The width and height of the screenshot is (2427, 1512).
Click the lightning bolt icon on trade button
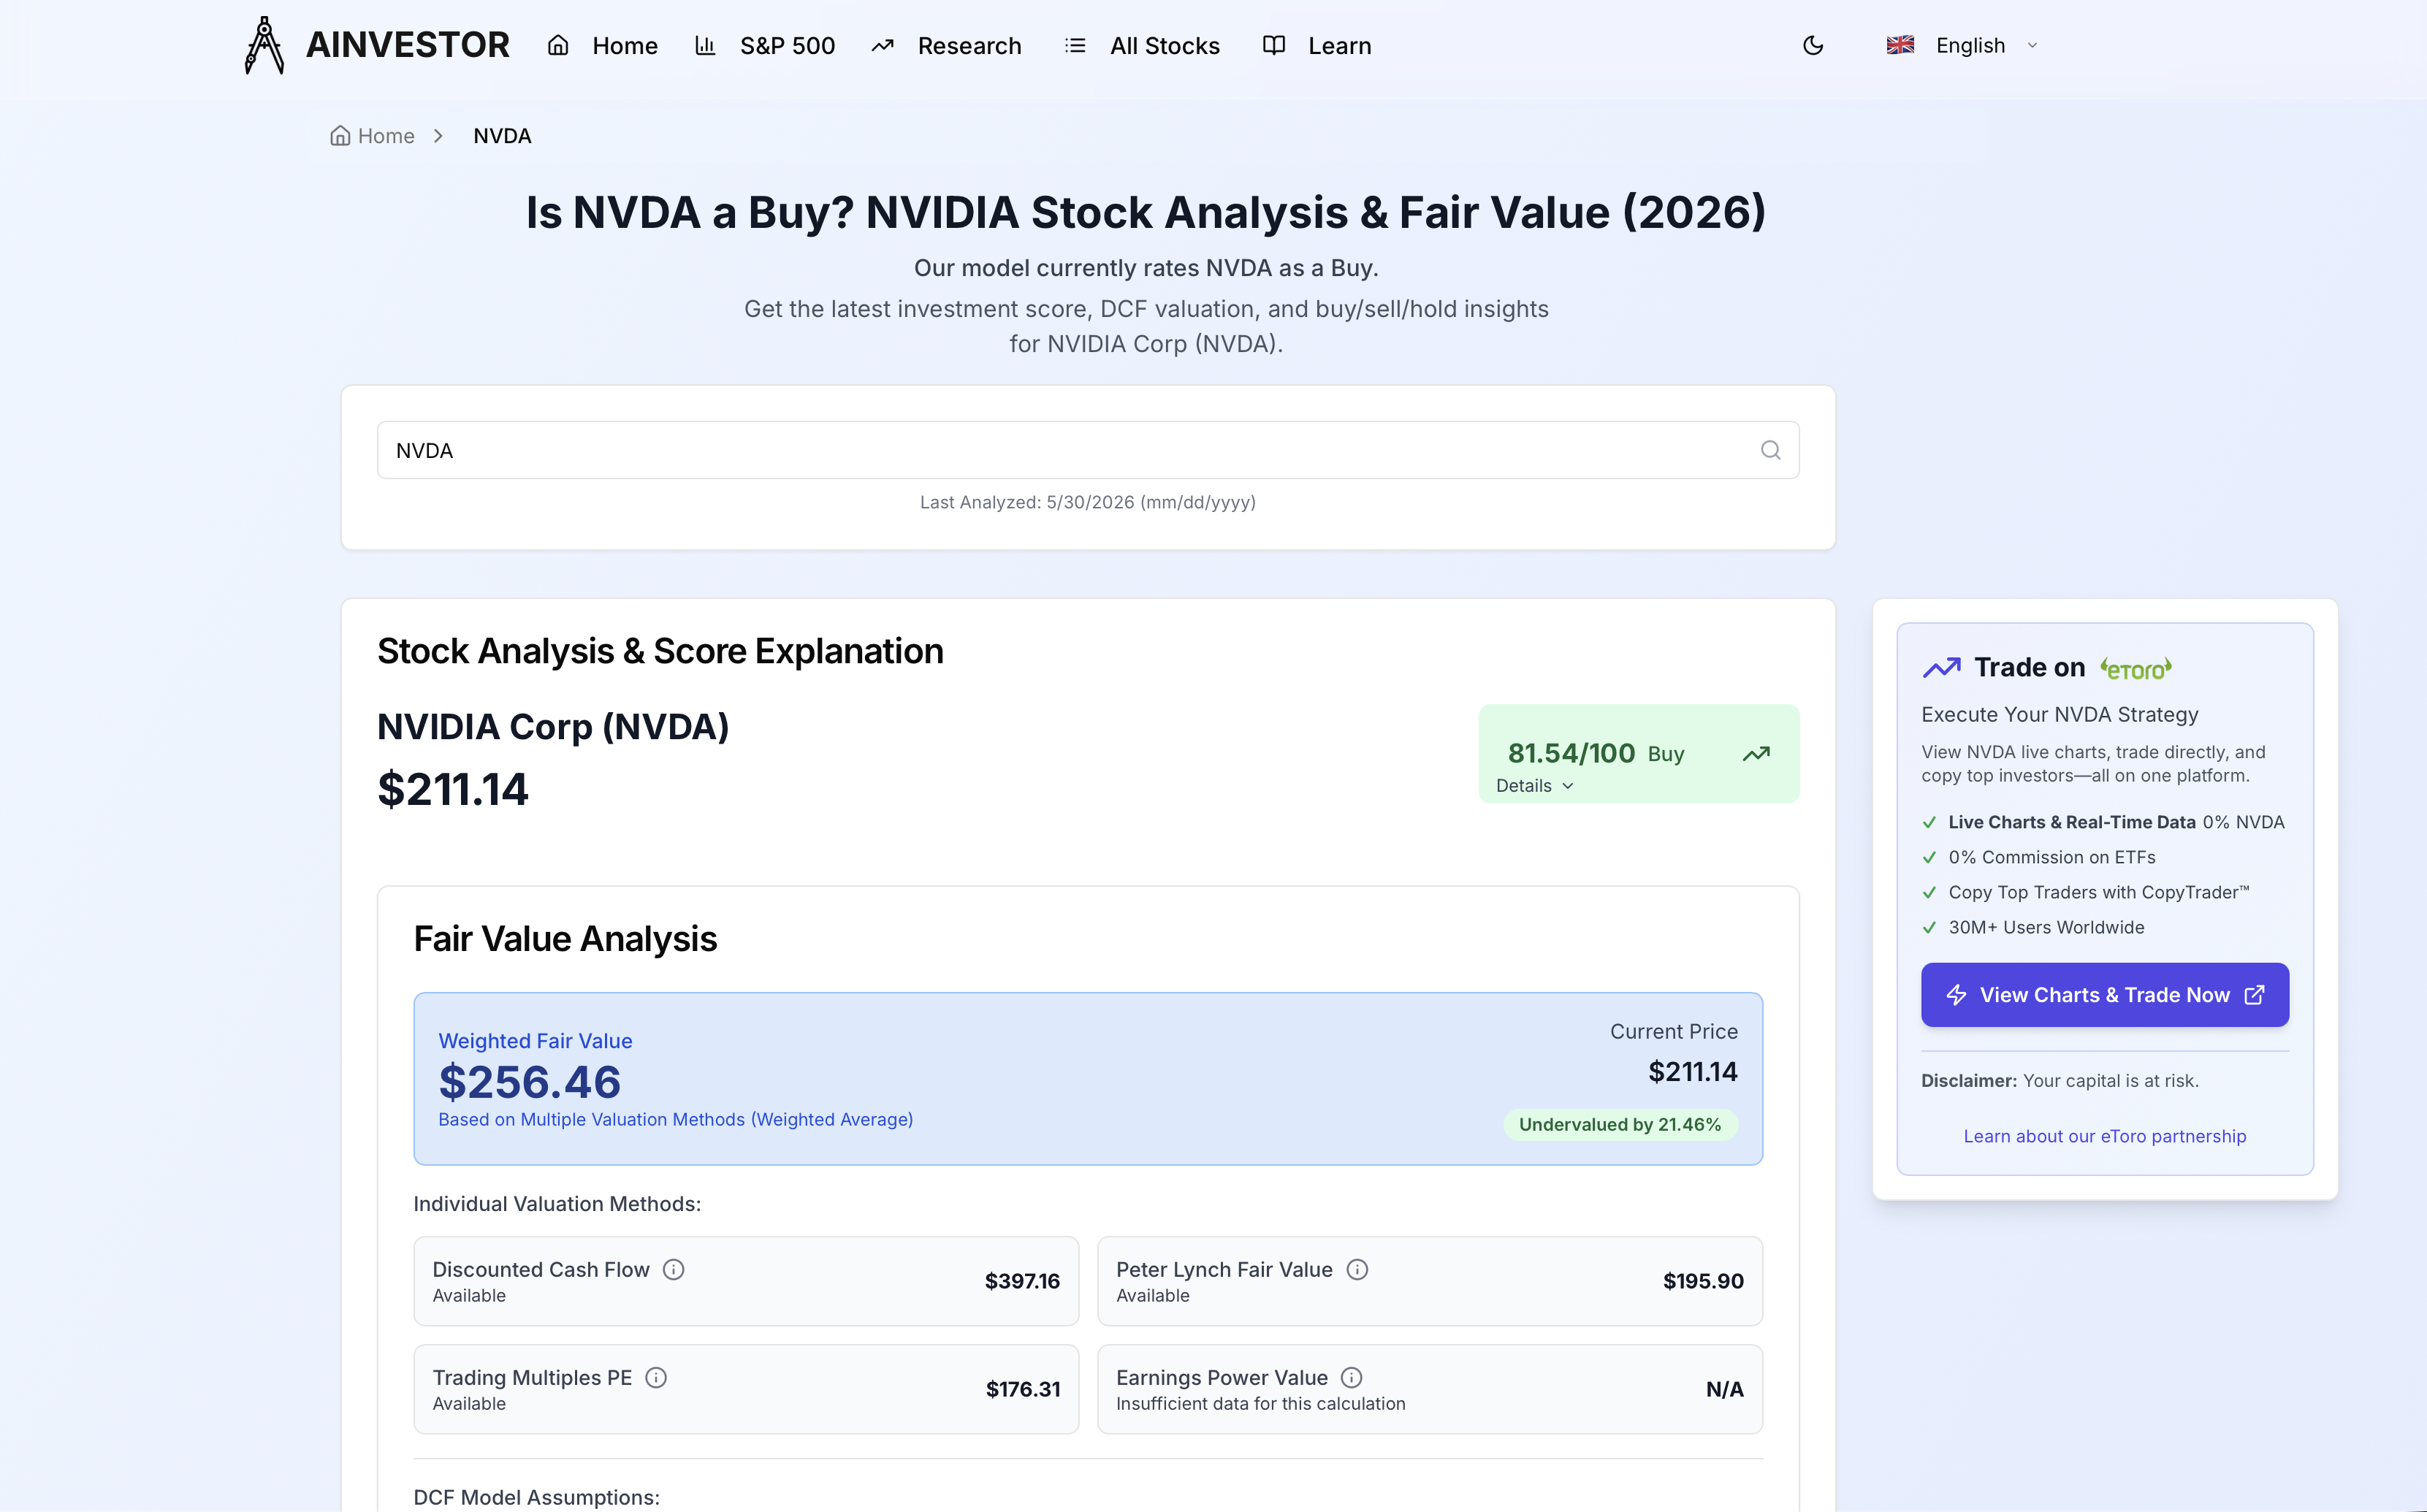(1957, 995)
